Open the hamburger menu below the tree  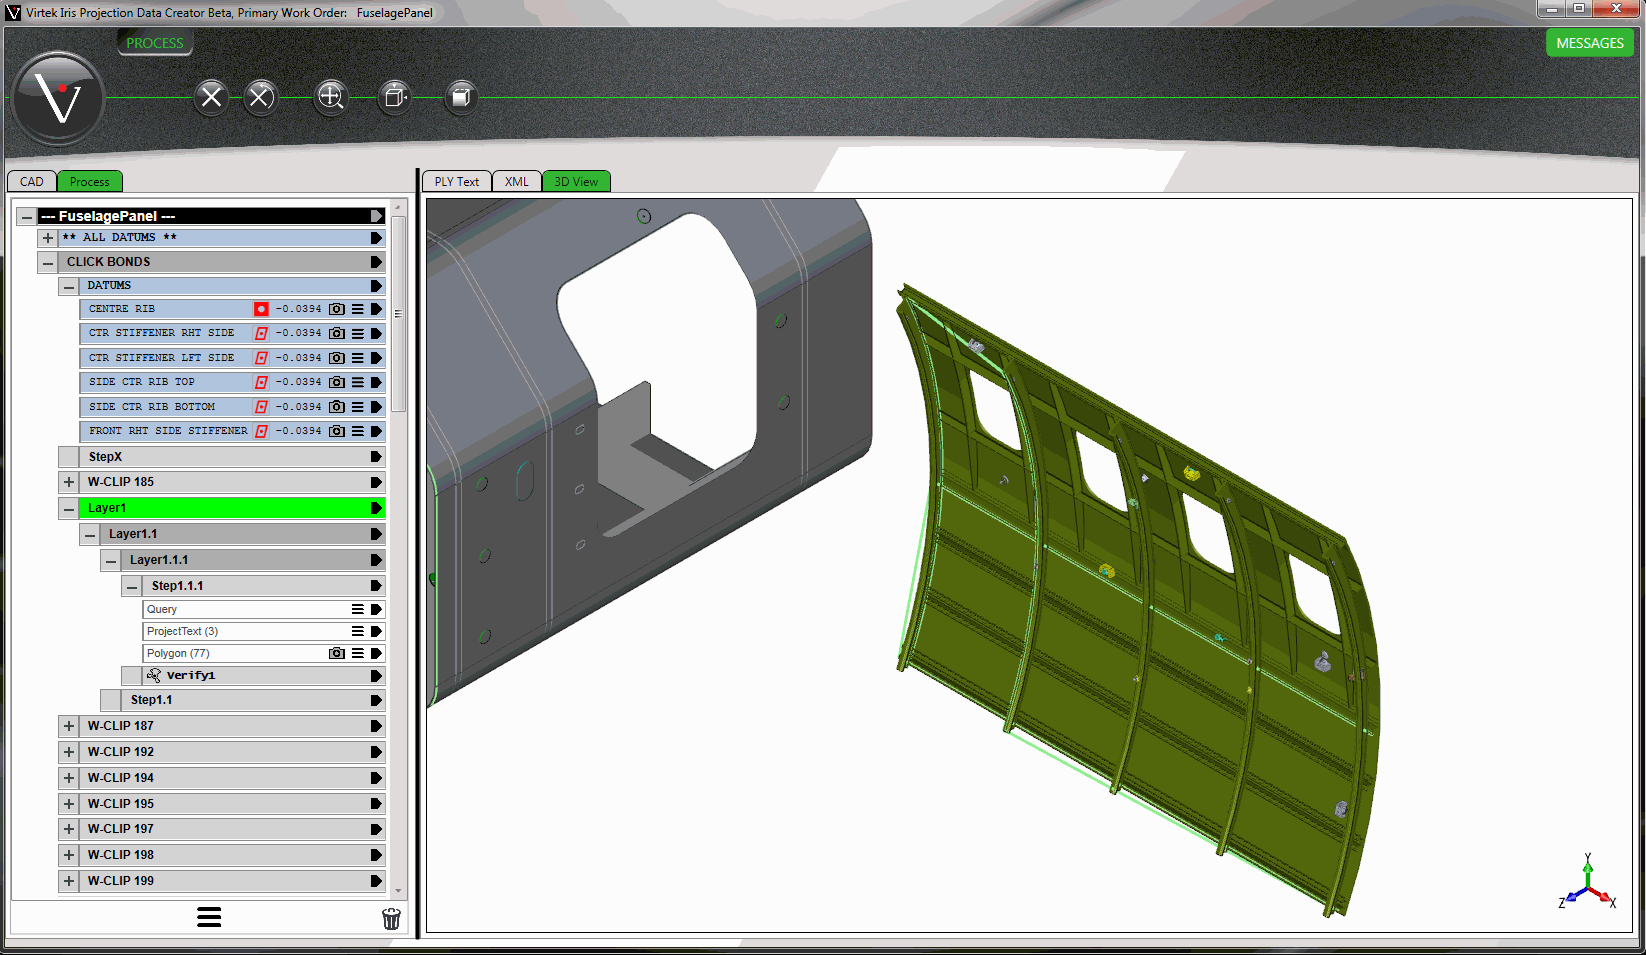[x=209, y=917]
